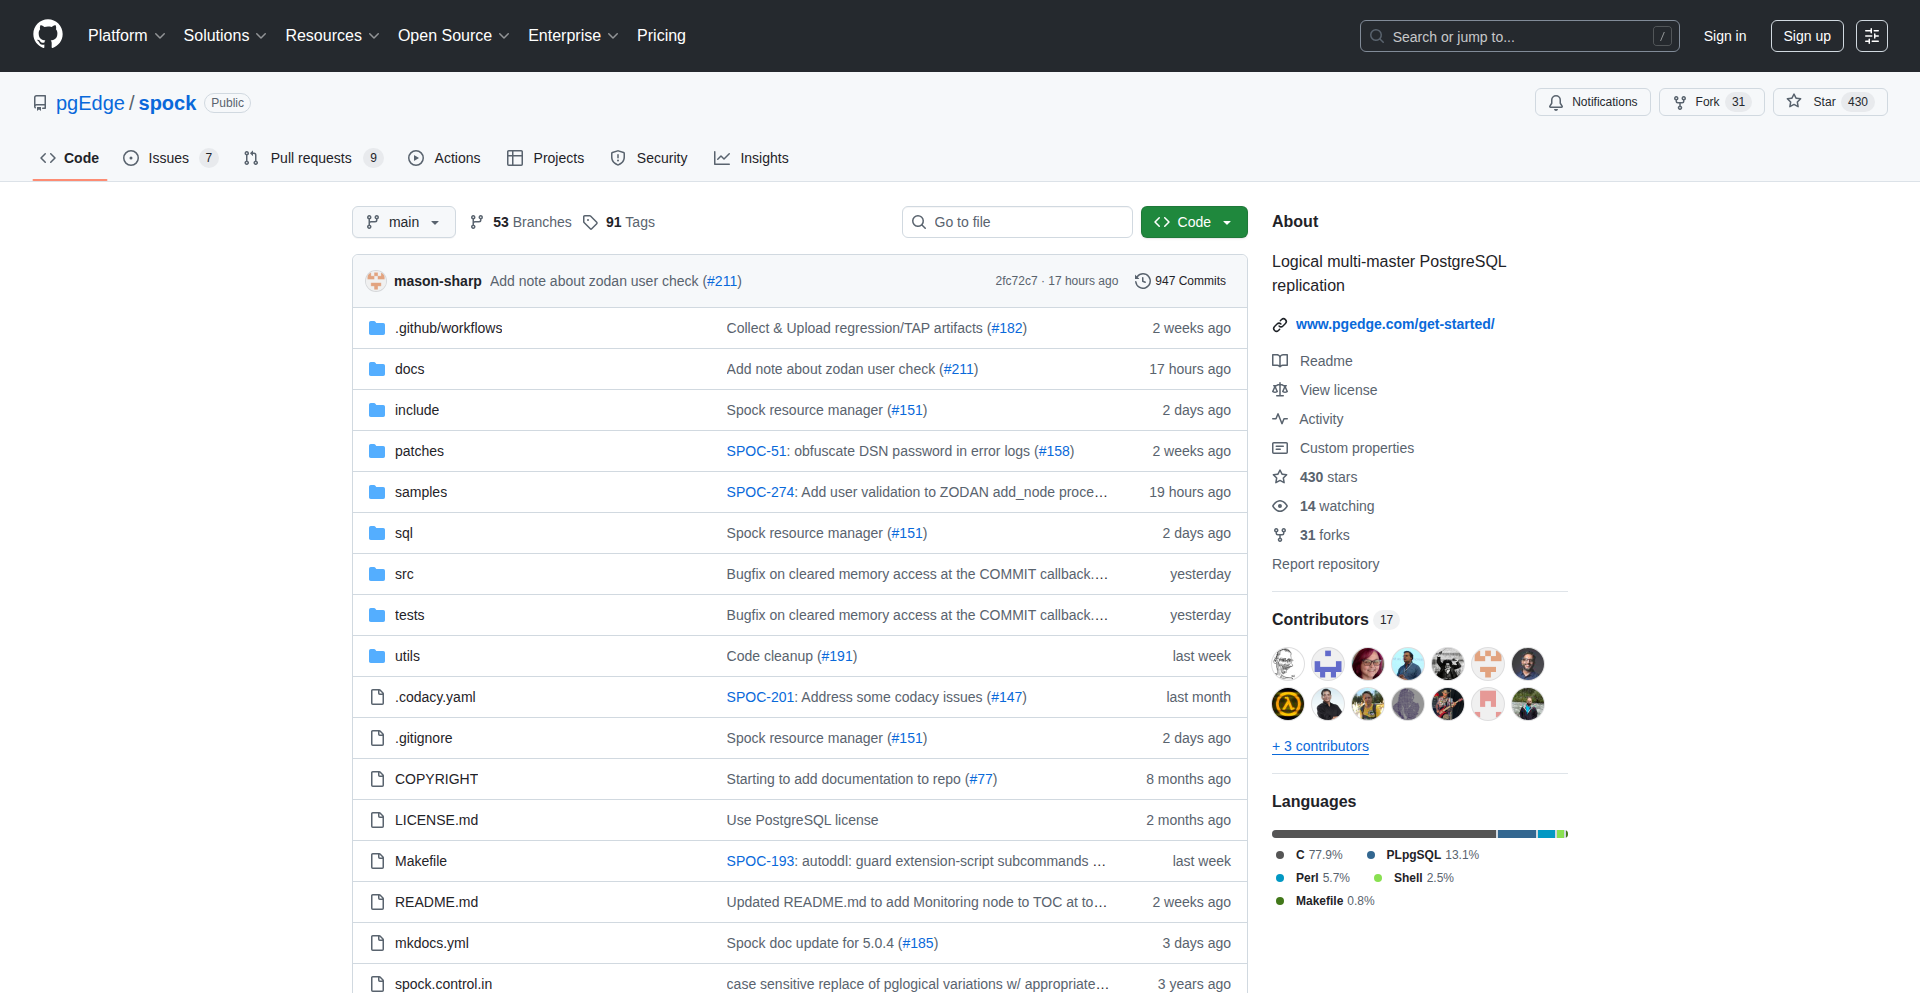Open SPOC-51 link in patches row
Screen dimensions: 1920x993
[x=756, y=451]
